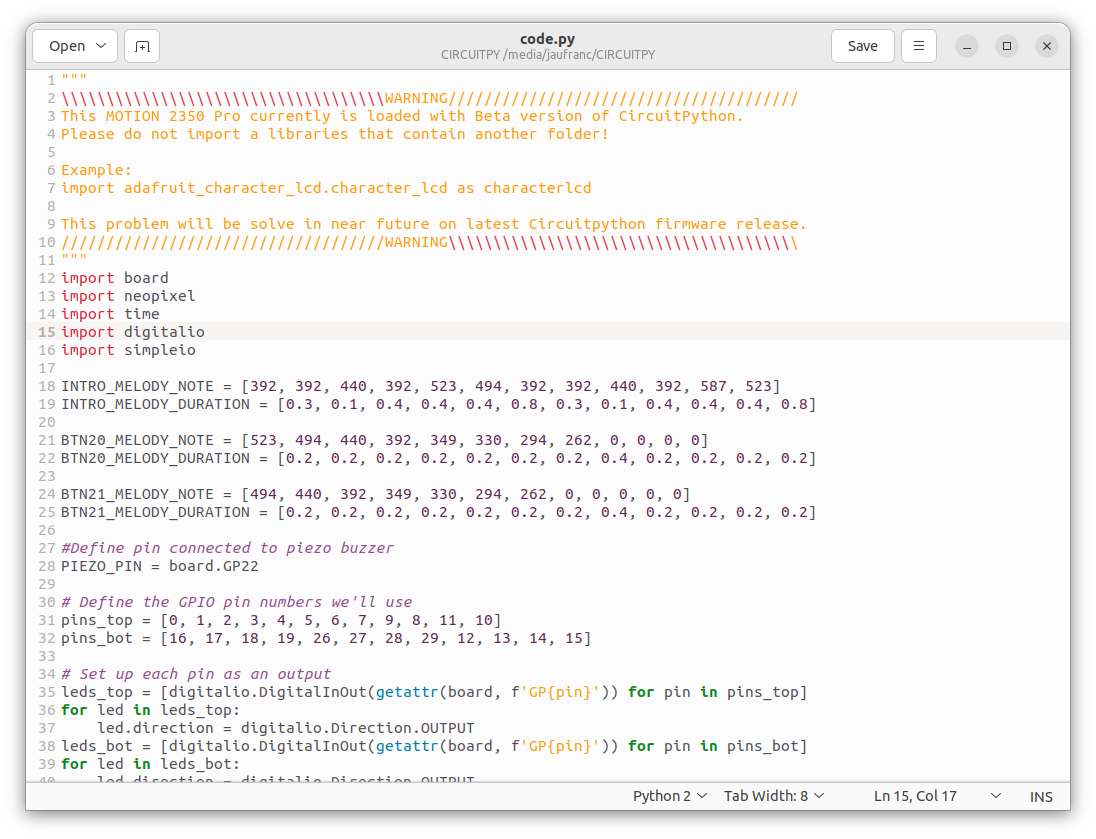The width and height of the screenshot is (1096, 839).
Task: Click the bottom WARNING banner on line 10
Action: [429, 243]
